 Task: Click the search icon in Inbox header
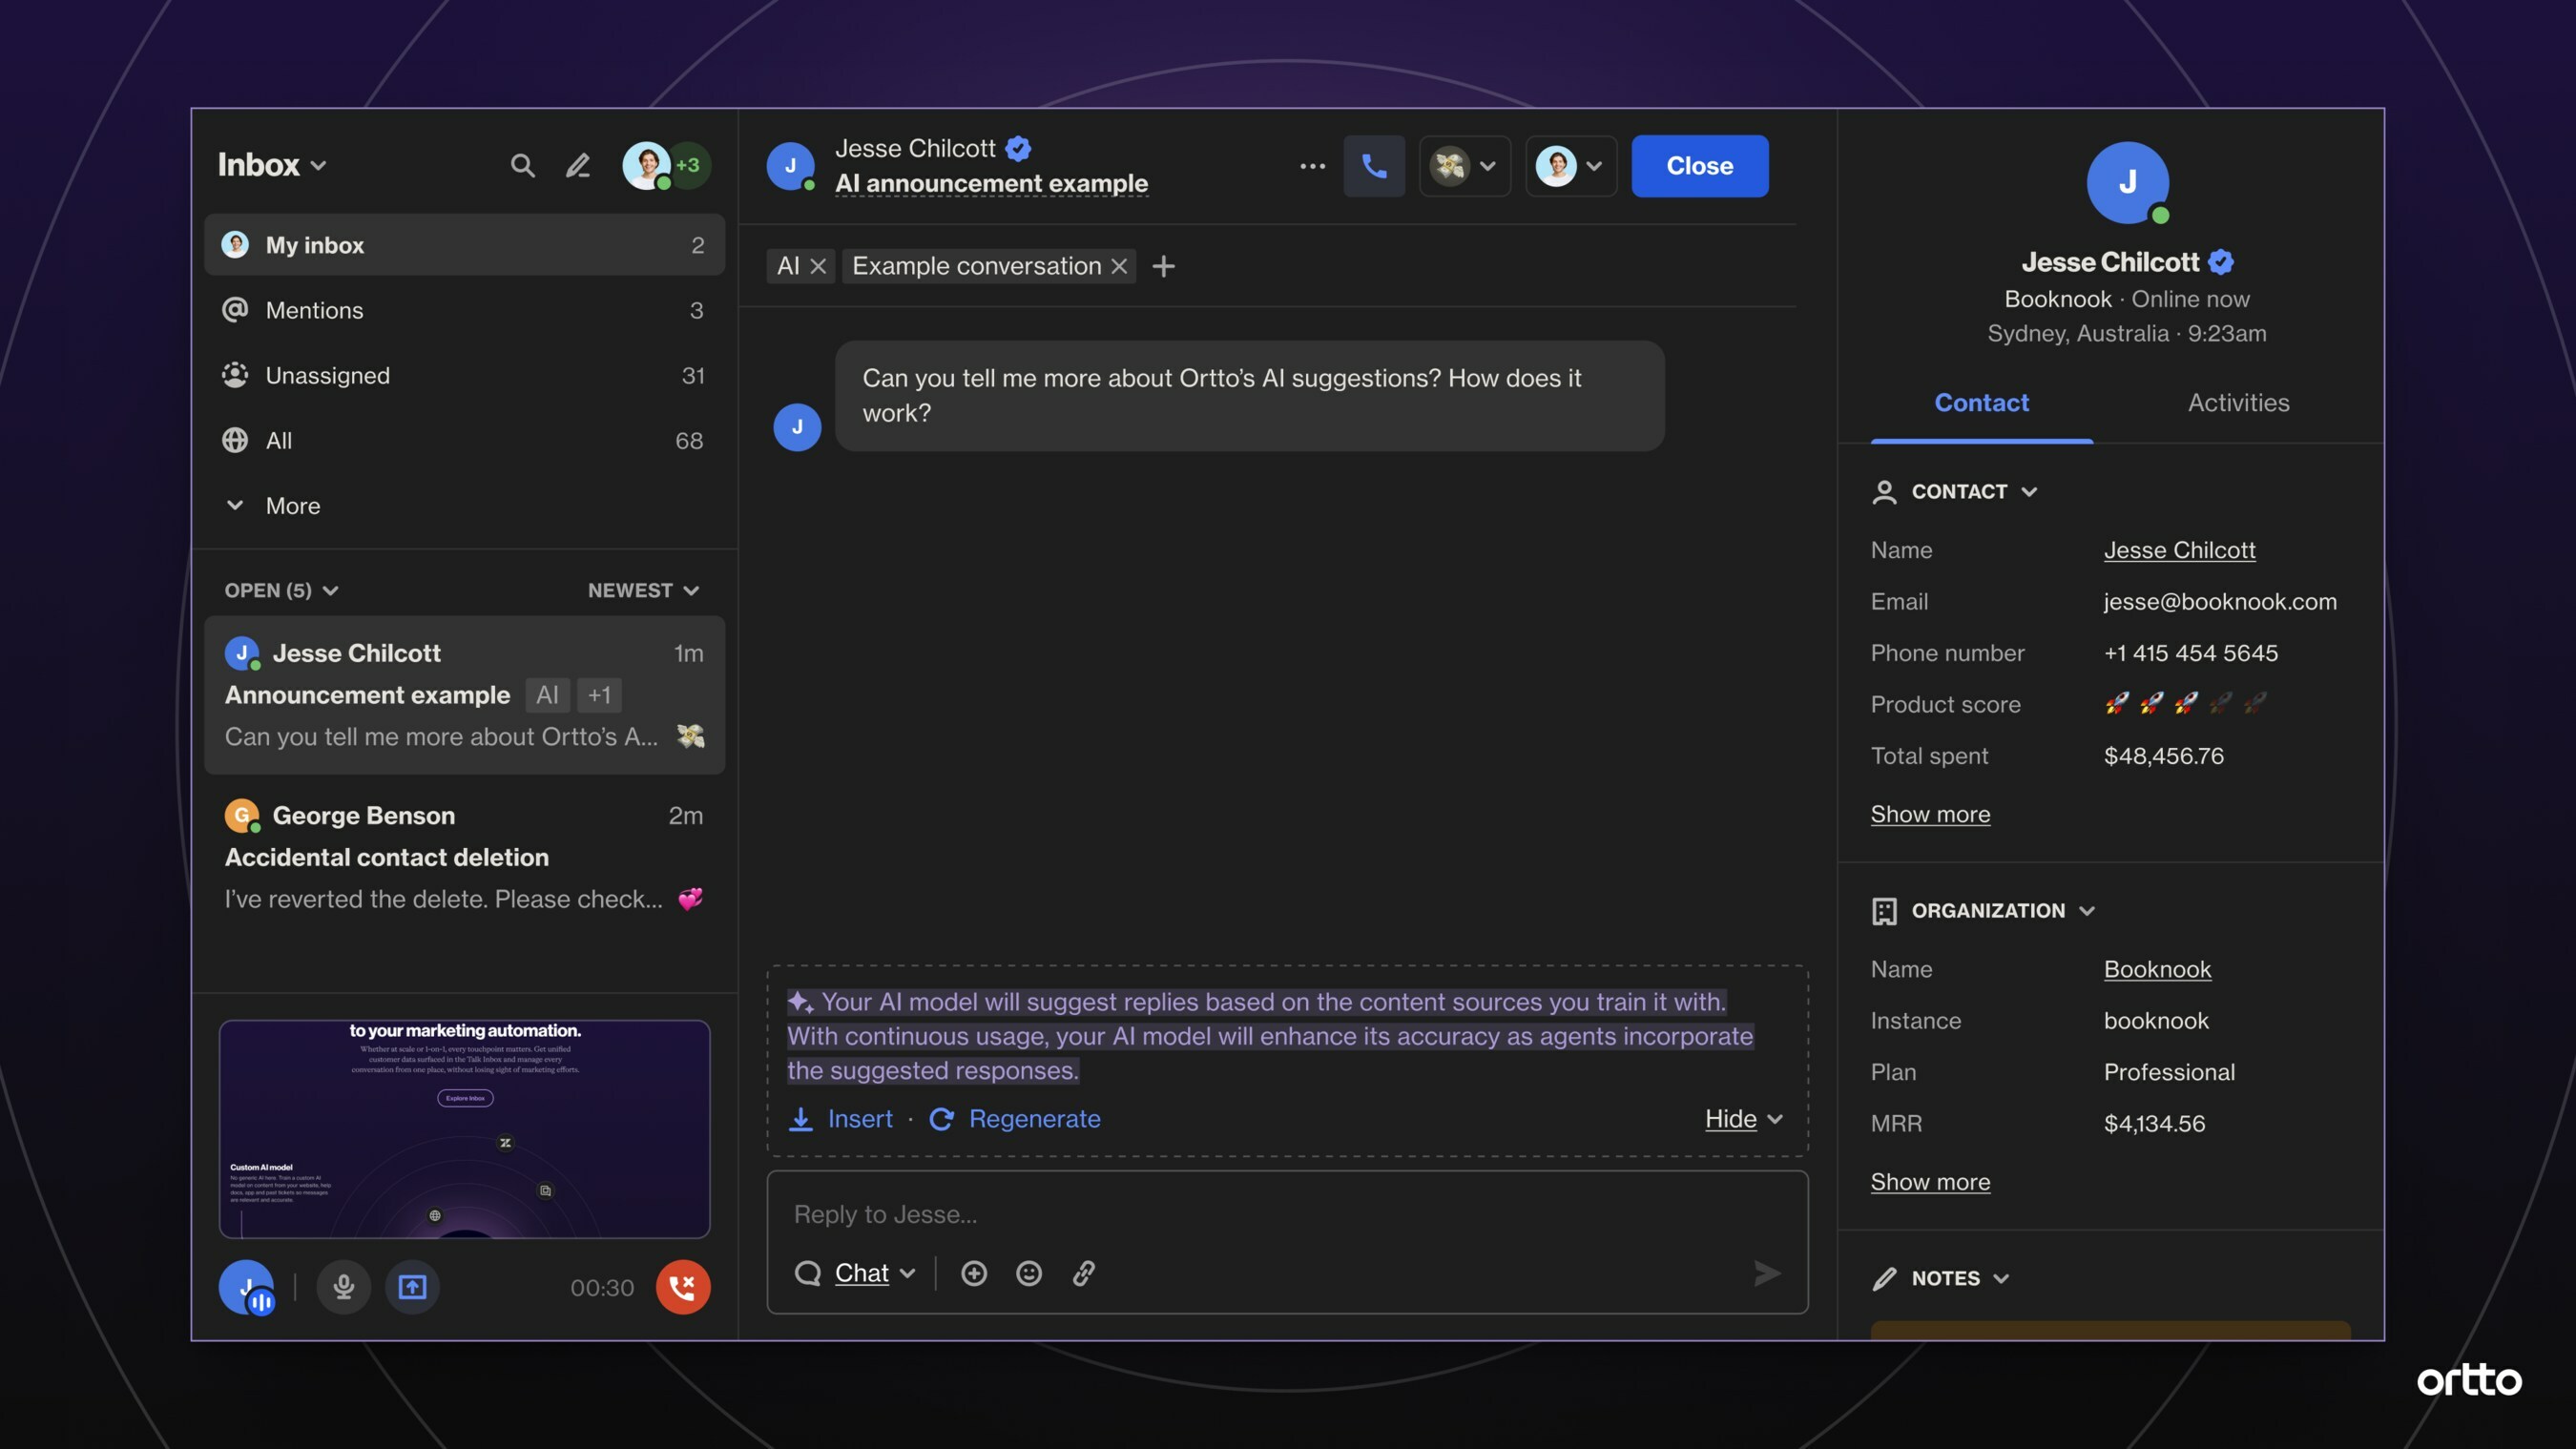point(522,165)
